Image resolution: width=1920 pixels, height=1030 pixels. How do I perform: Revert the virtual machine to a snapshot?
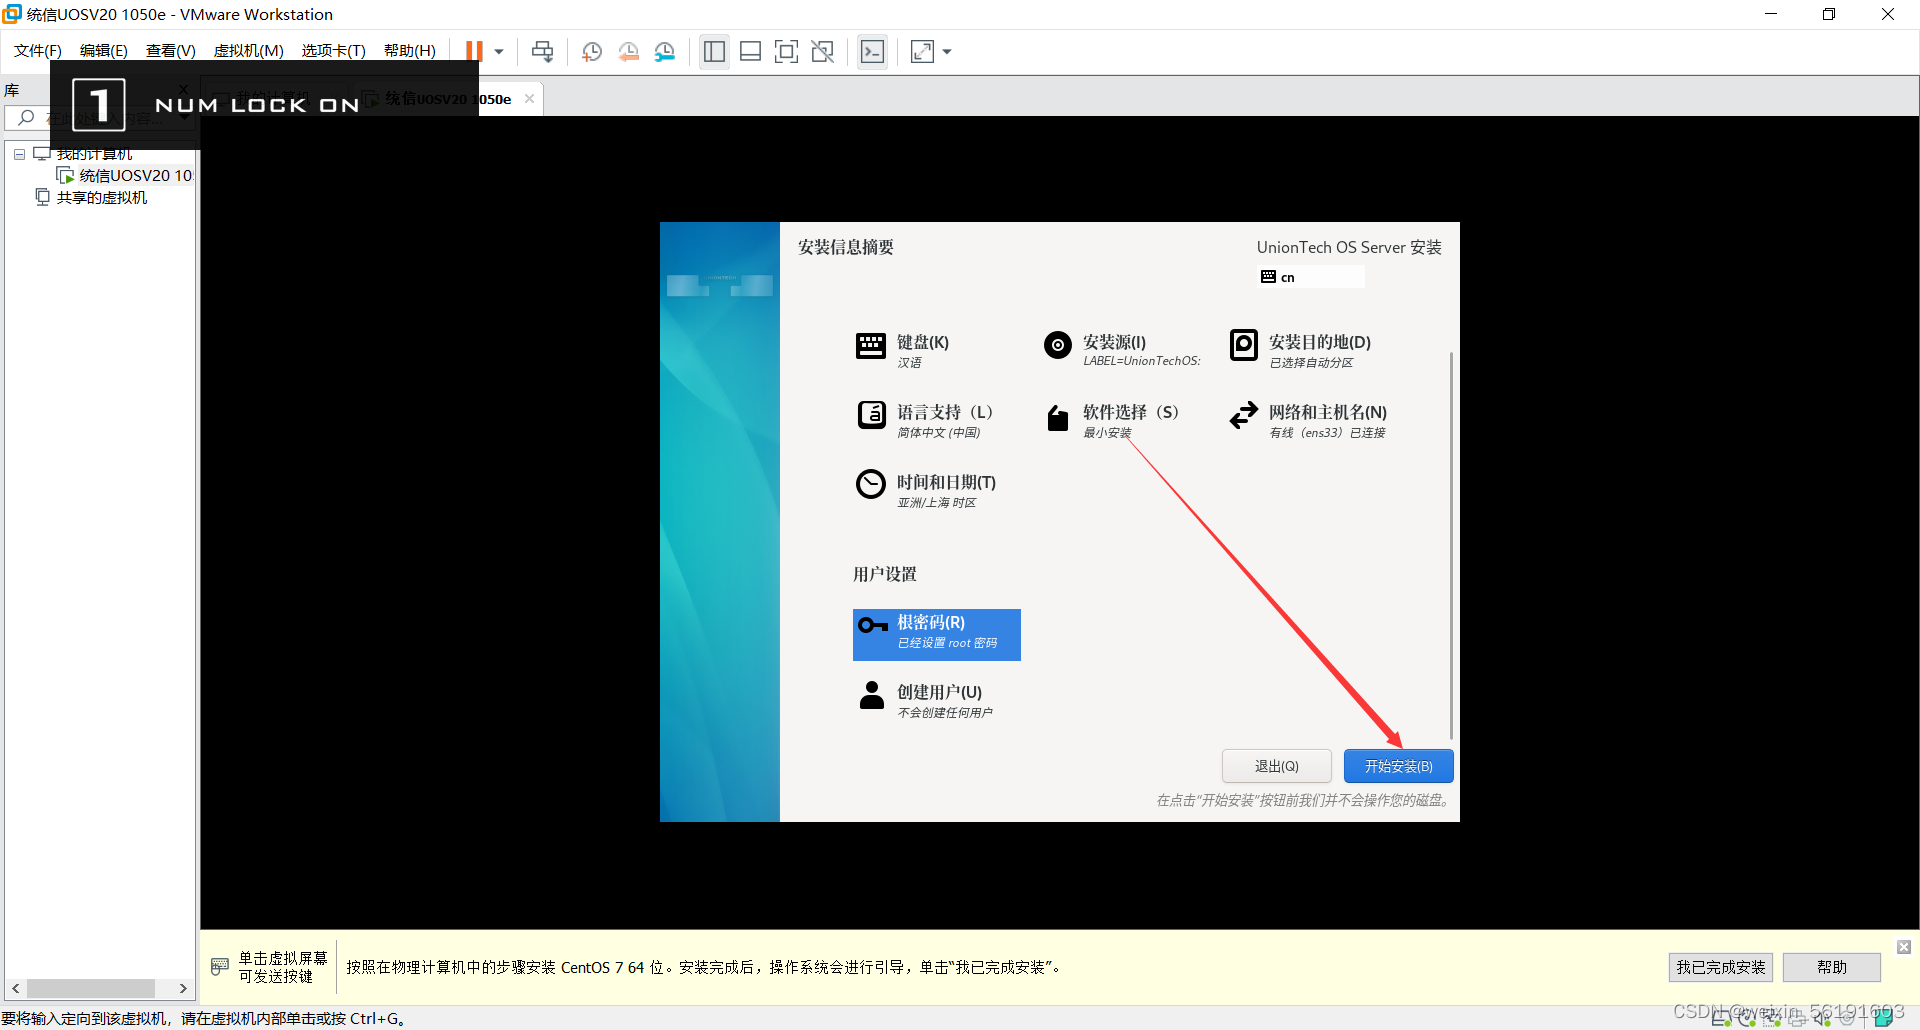(629, 52)
